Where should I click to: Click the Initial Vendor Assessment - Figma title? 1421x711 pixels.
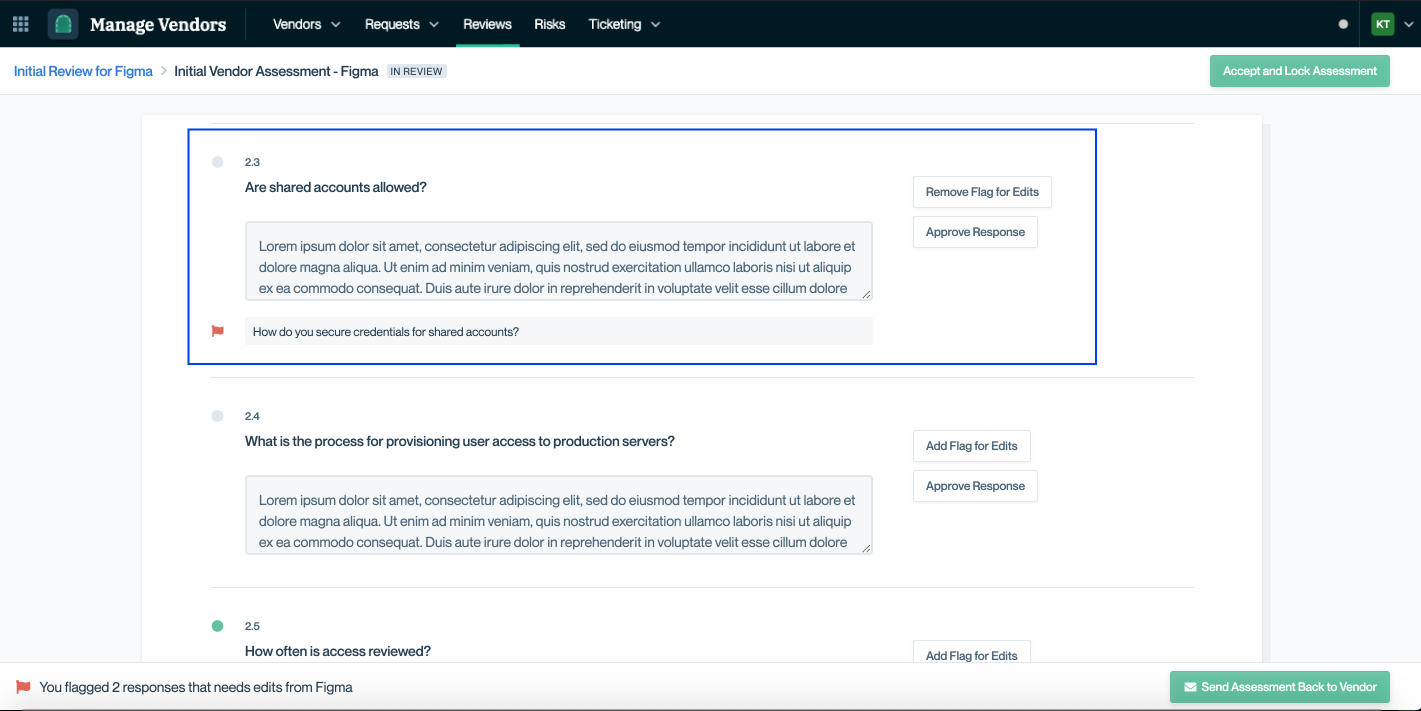(x=276, y=71)
